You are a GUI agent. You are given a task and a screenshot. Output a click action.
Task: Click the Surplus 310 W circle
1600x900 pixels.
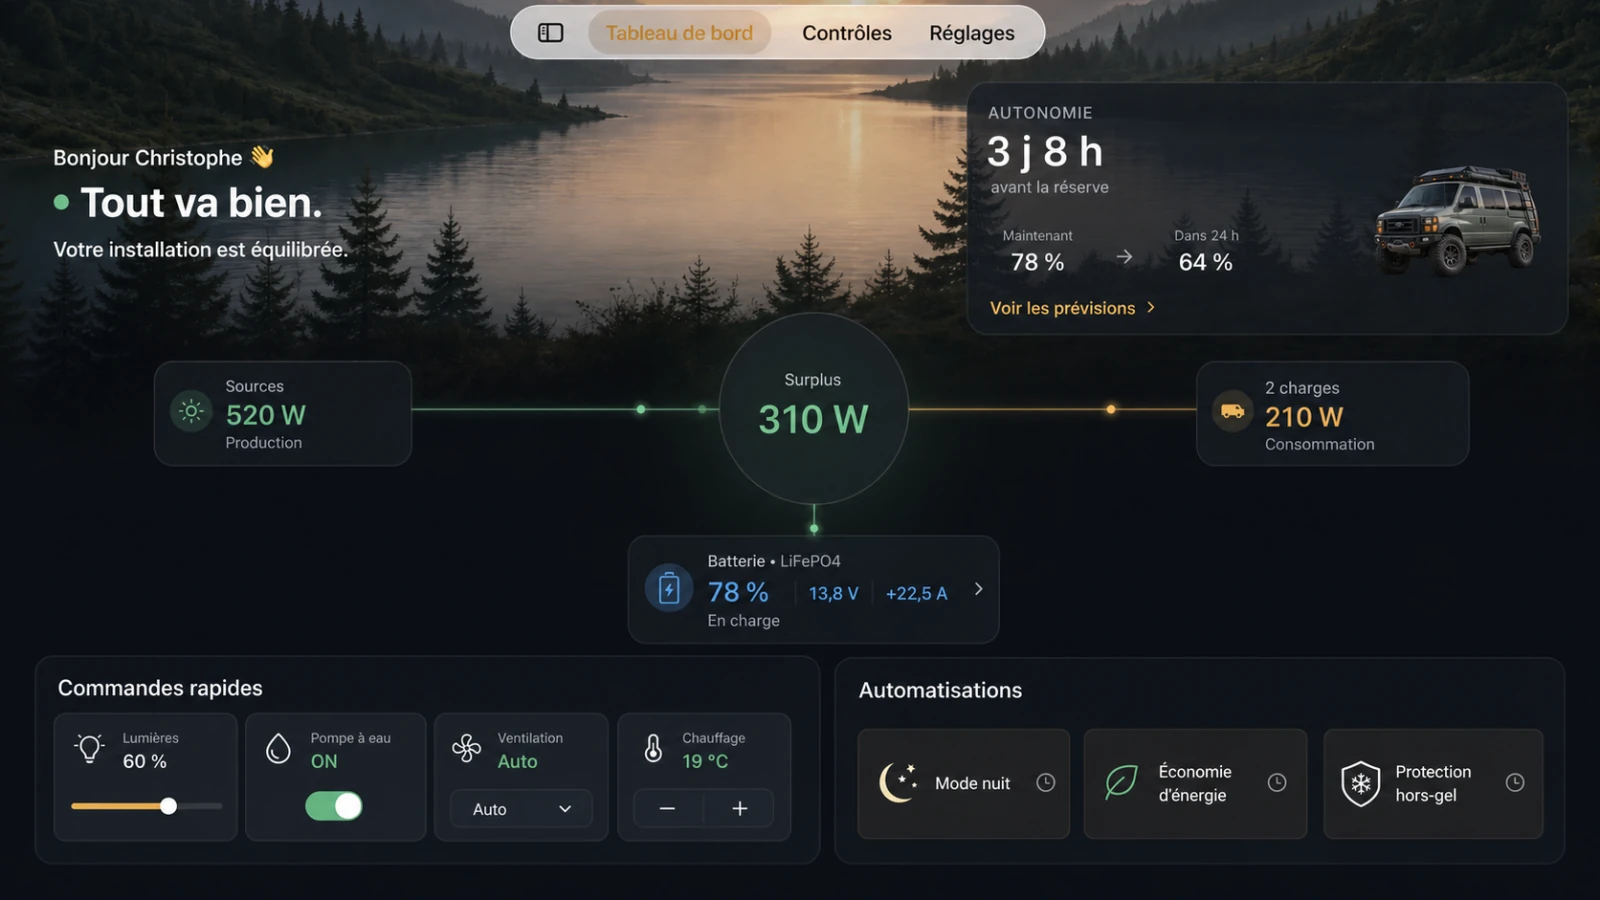tap(814, 408)
